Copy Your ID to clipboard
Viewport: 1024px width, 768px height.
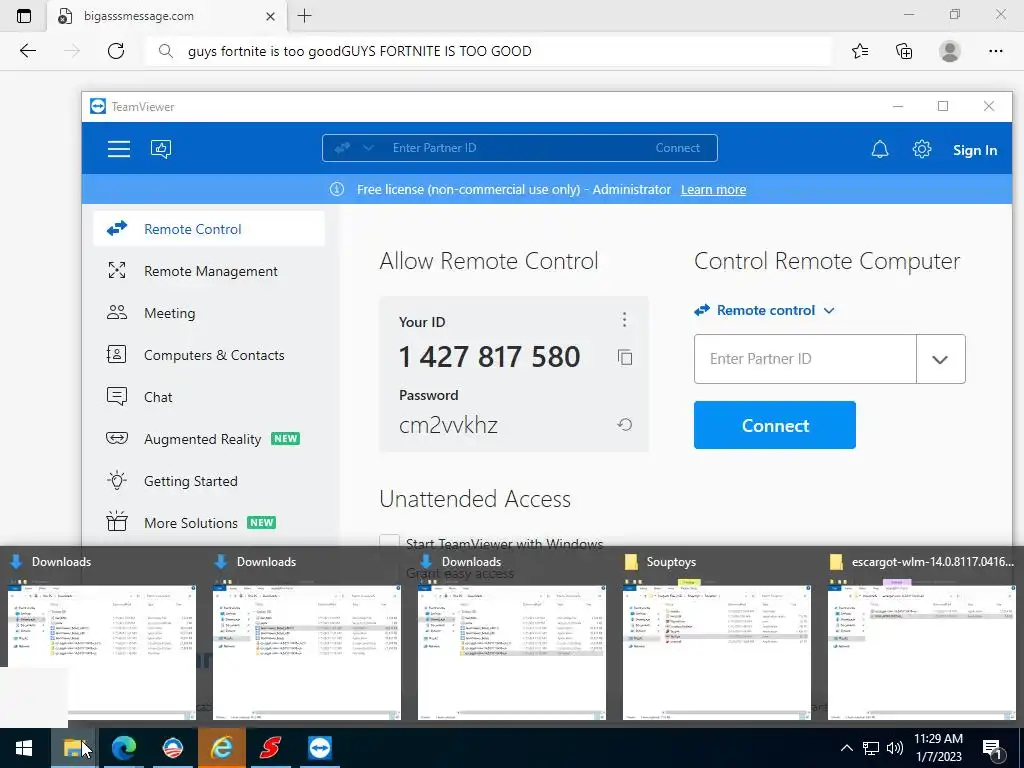625,357
